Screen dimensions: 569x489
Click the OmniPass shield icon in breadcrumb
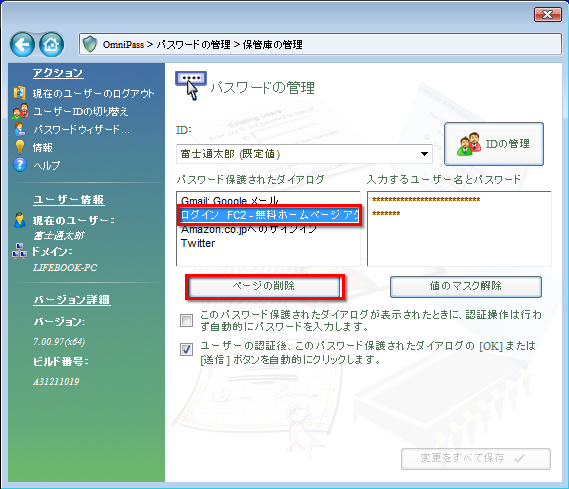pyautogui.click(x=90, y=44)
